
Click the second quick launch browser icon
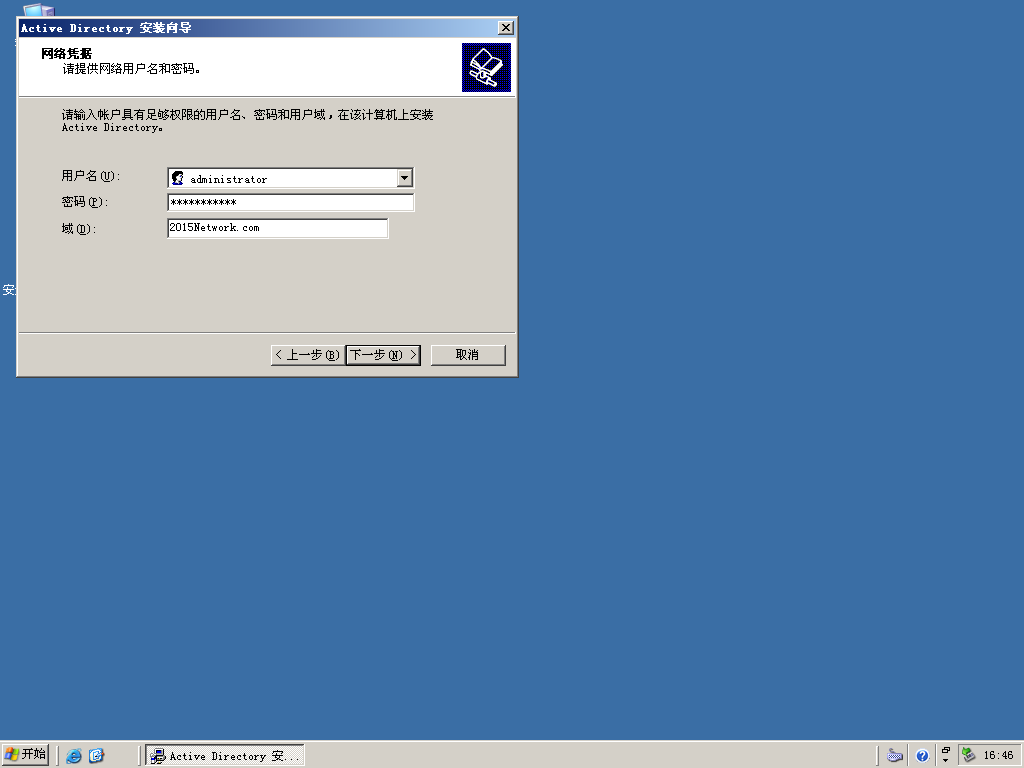tap(96, 756)
